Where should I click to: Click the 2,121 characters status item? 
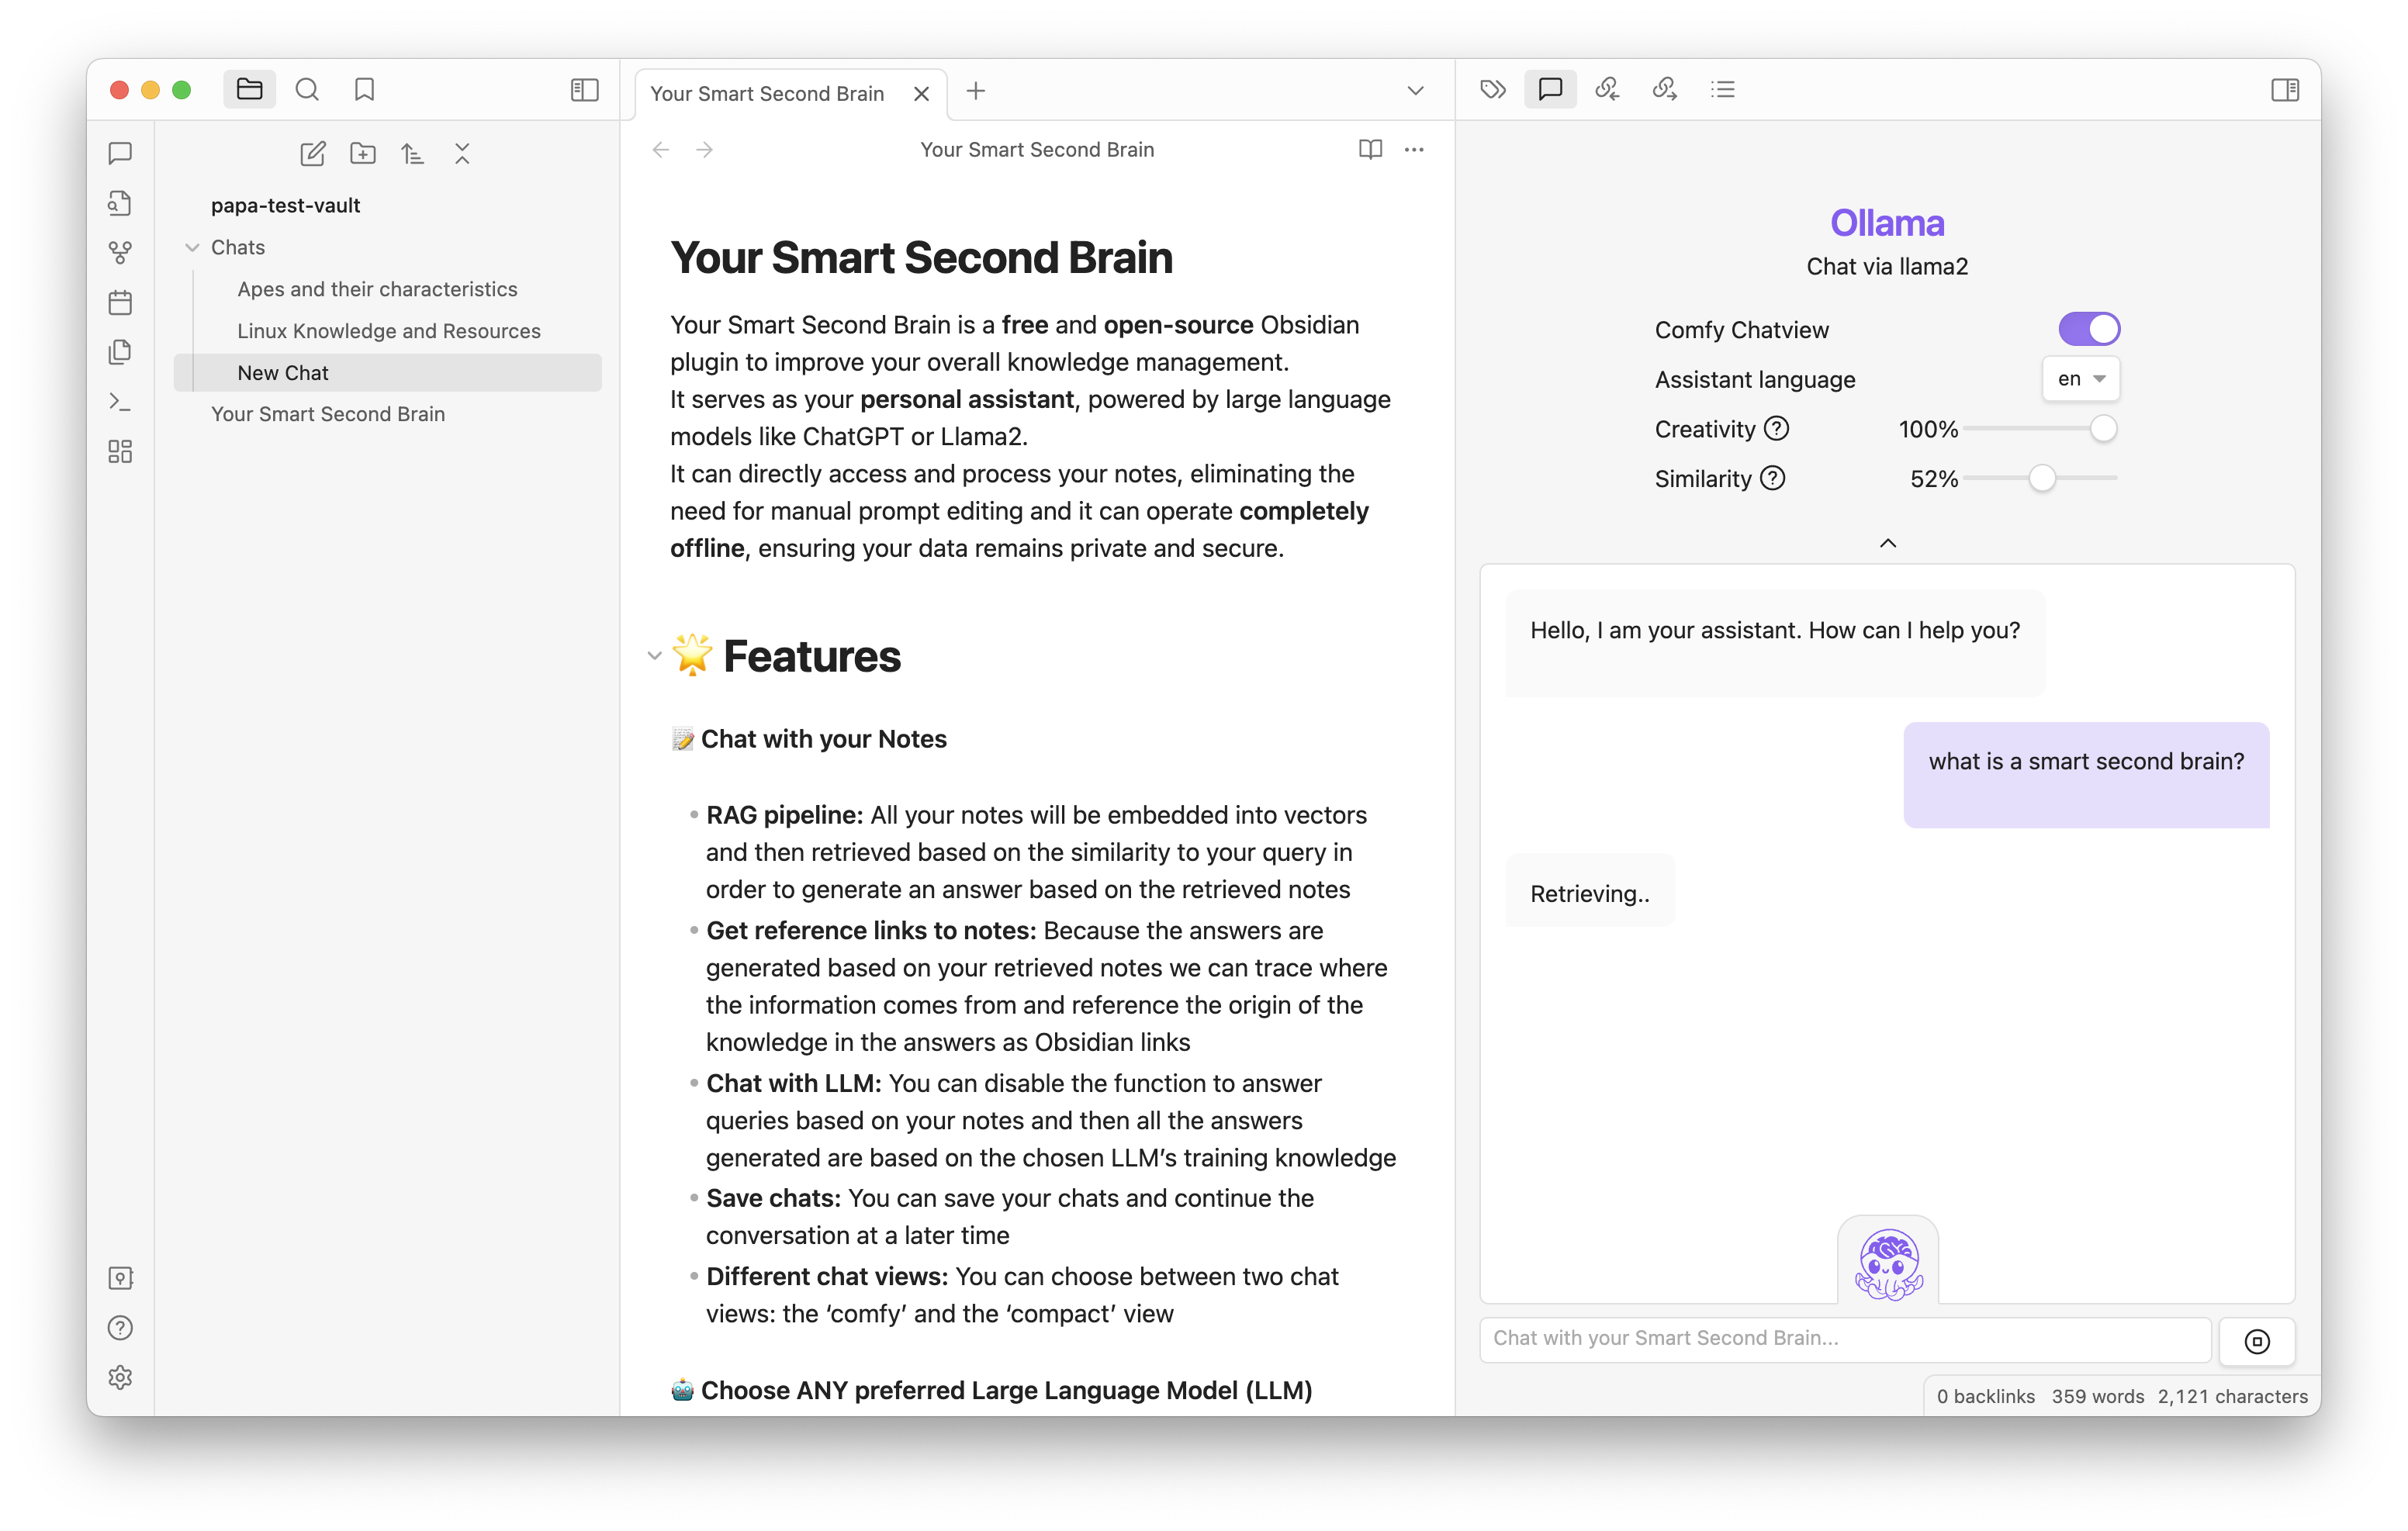(x=2232, y=1397)
